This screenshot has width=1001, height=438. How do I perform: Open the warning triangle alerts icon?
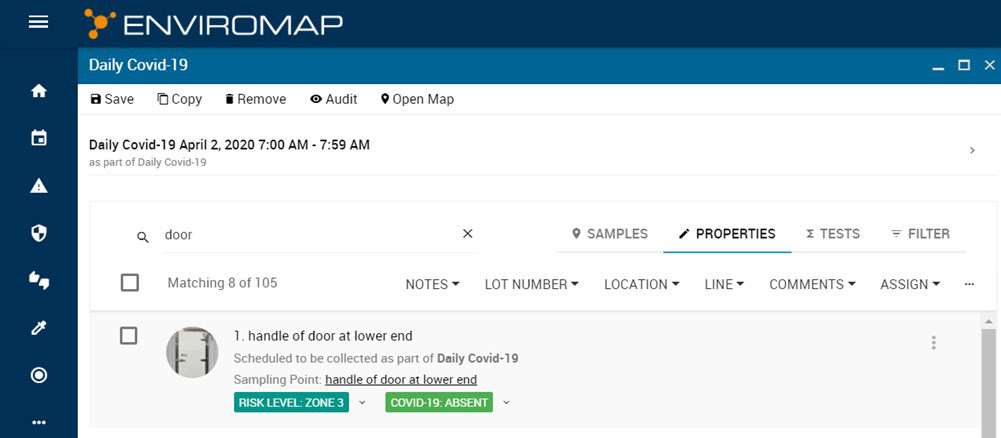(x=39, y=186)
